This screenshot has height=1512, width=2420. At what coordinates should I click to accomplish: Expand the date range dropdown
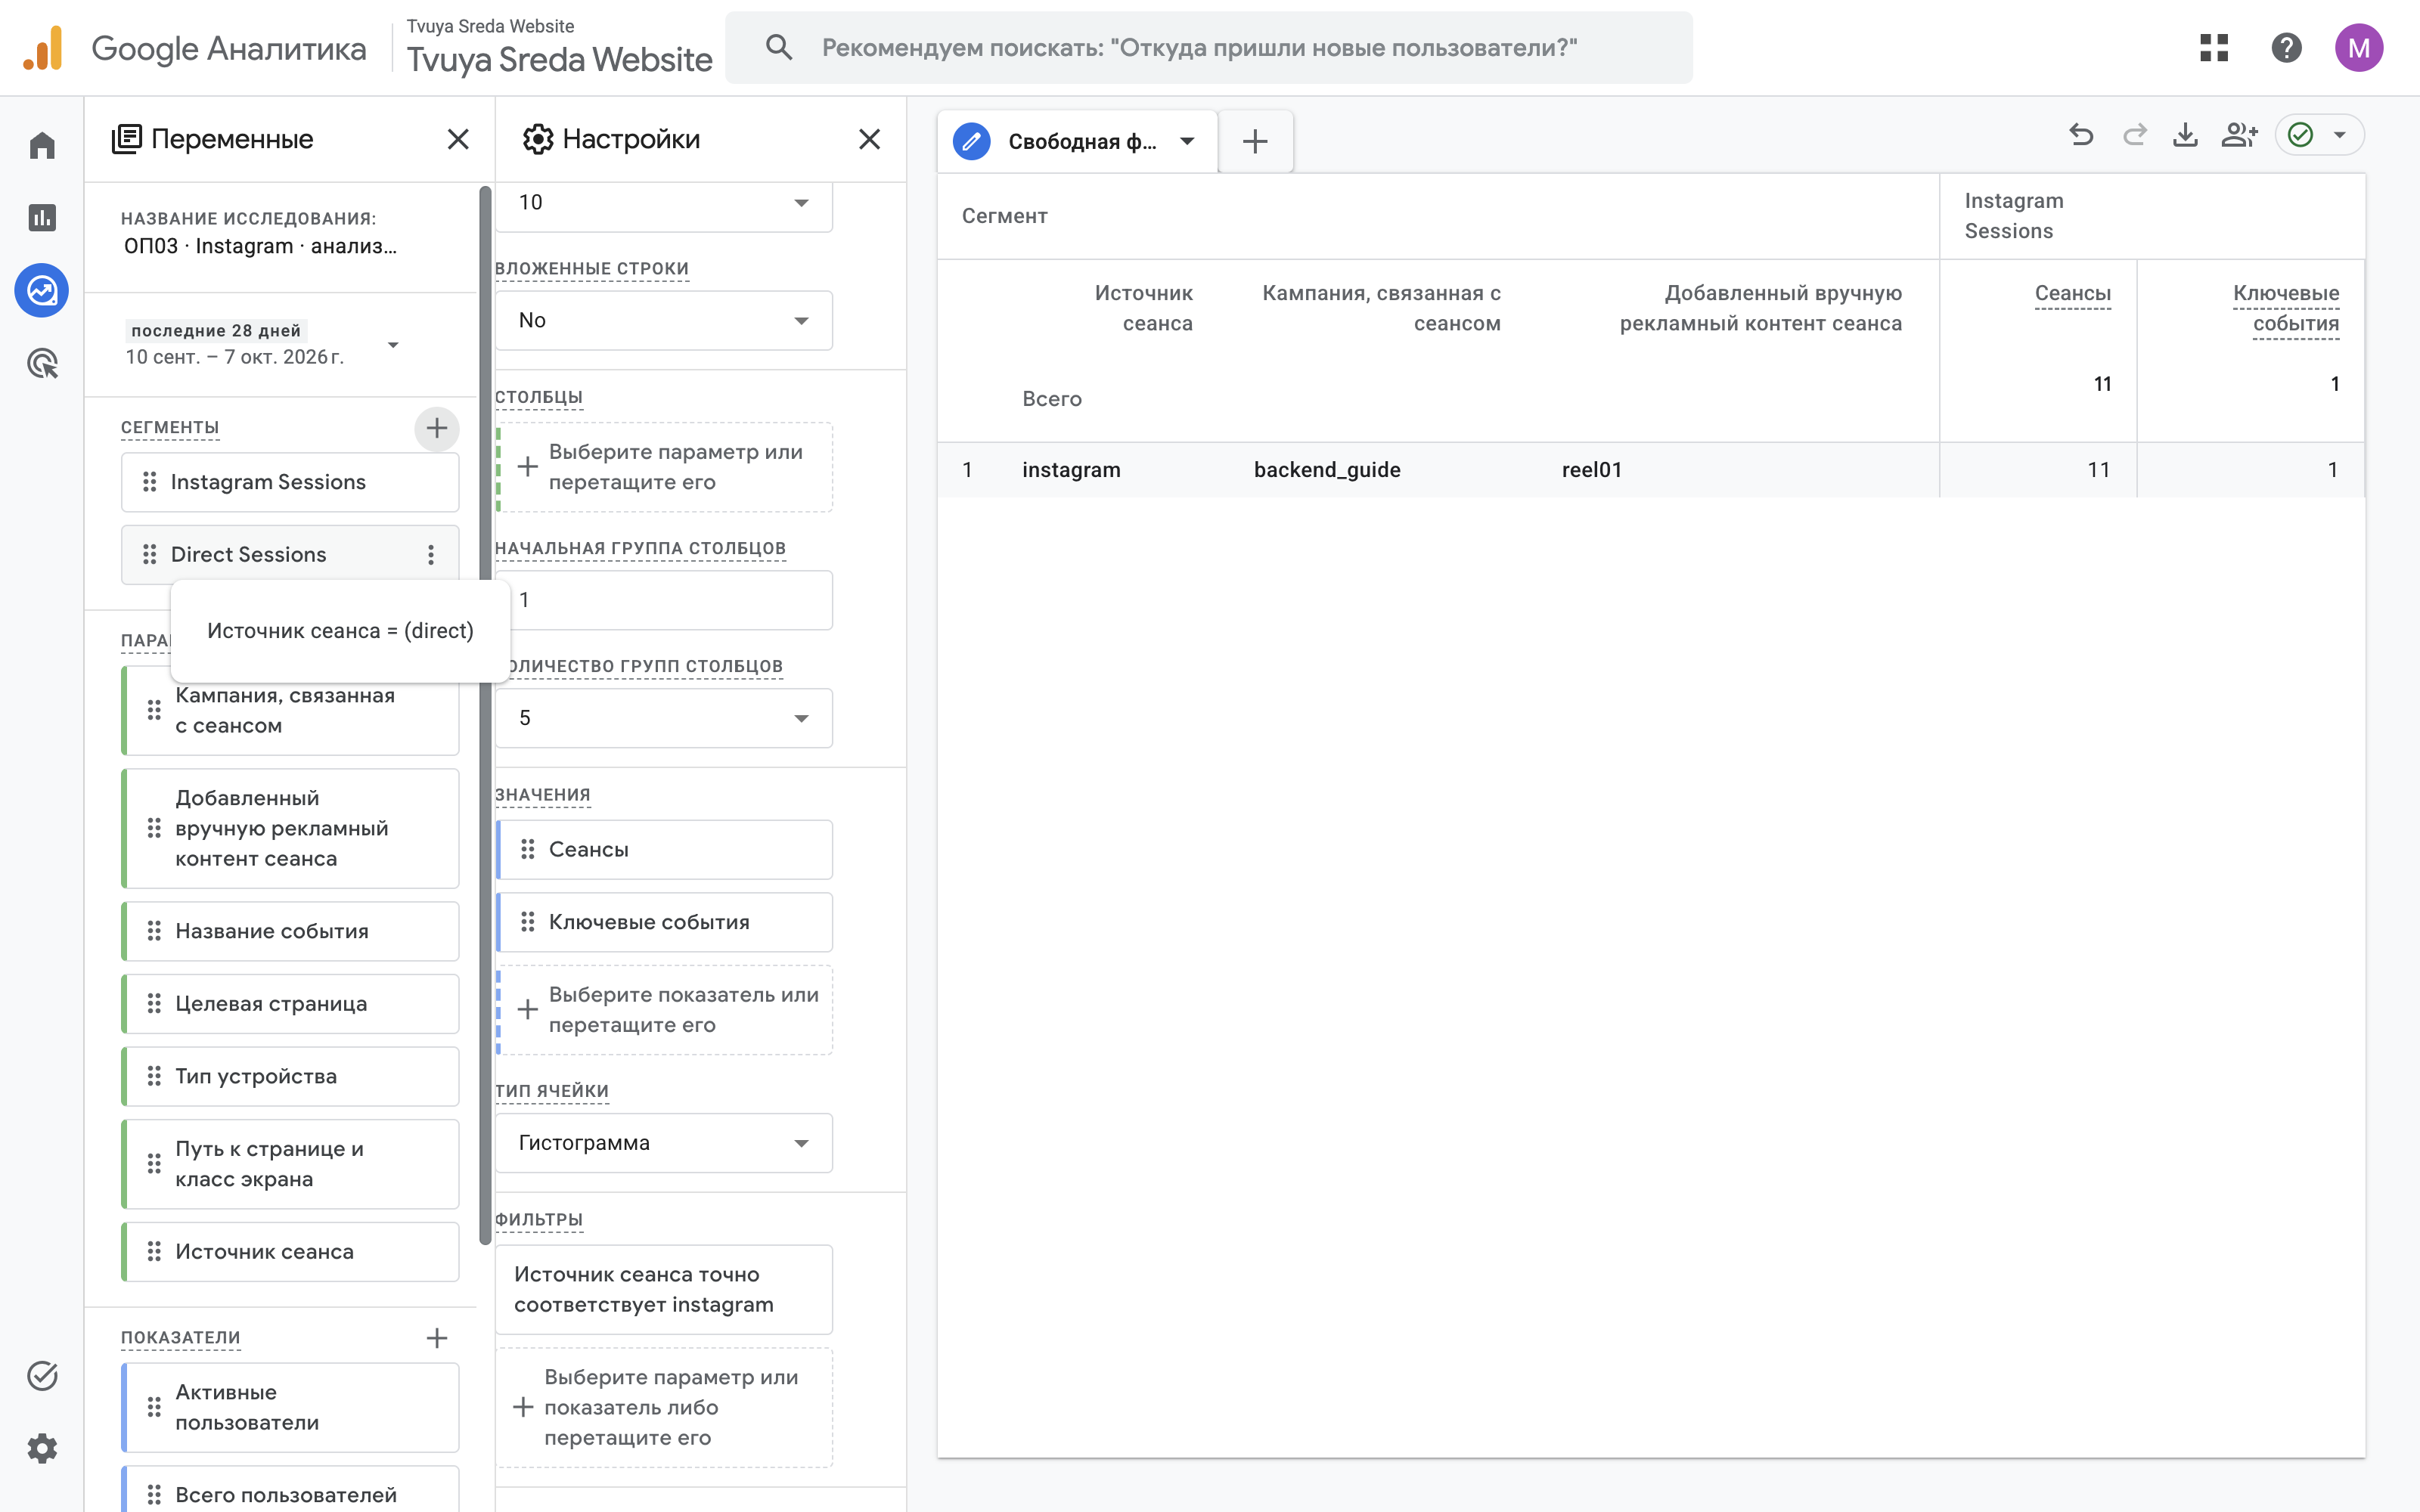[393, 345]
